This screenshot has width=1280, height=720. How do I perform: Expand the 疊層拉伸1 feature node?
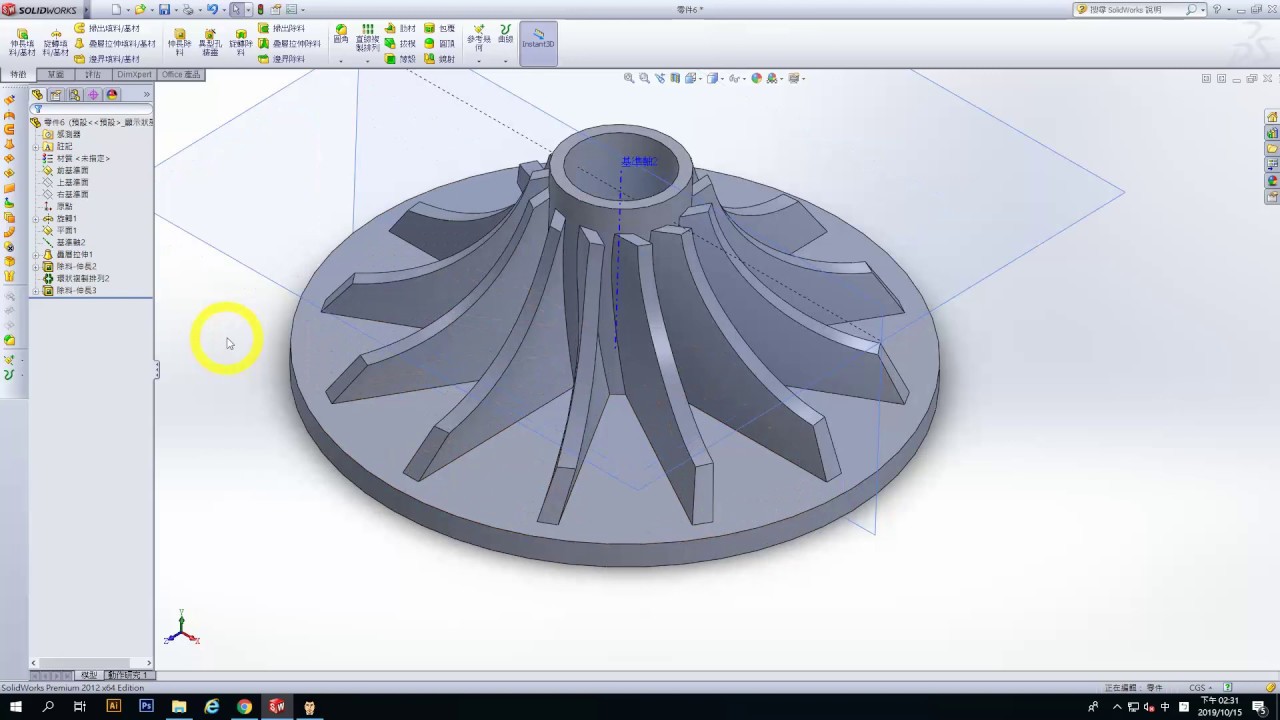[36, 254]
